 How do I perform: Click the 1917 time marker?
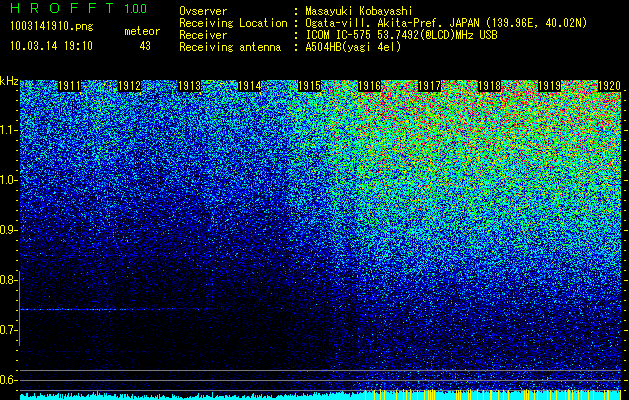click(x=430, y=86)
